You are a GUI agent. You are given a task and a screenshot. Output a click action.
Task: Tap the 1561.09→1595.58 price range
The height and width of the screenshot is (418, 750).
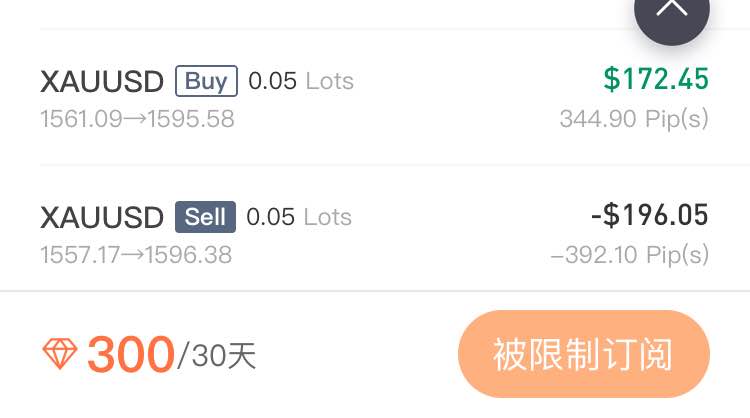[137, 120]
